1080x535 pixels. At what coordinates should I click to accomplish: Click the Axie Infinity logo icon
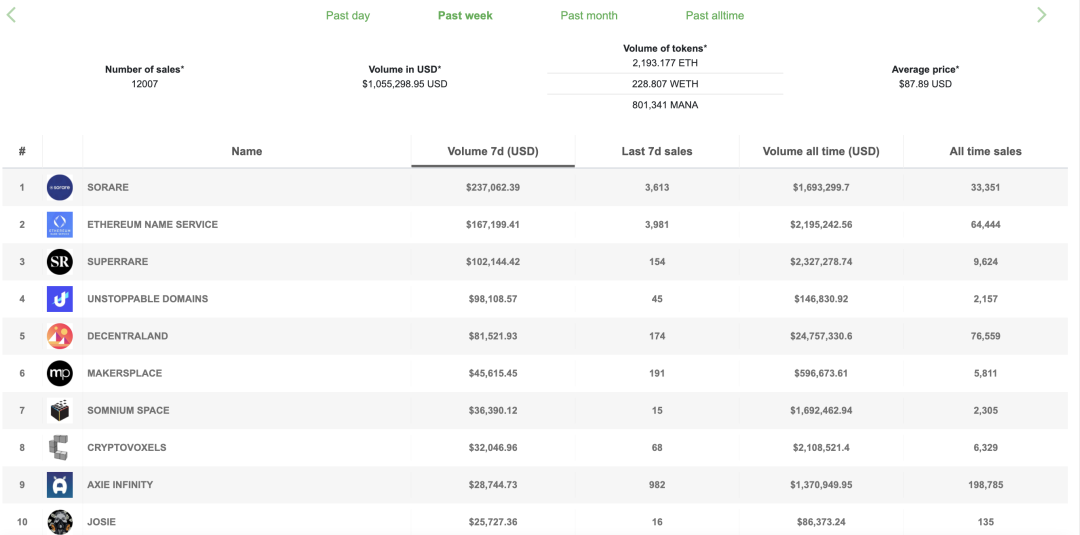60,485
